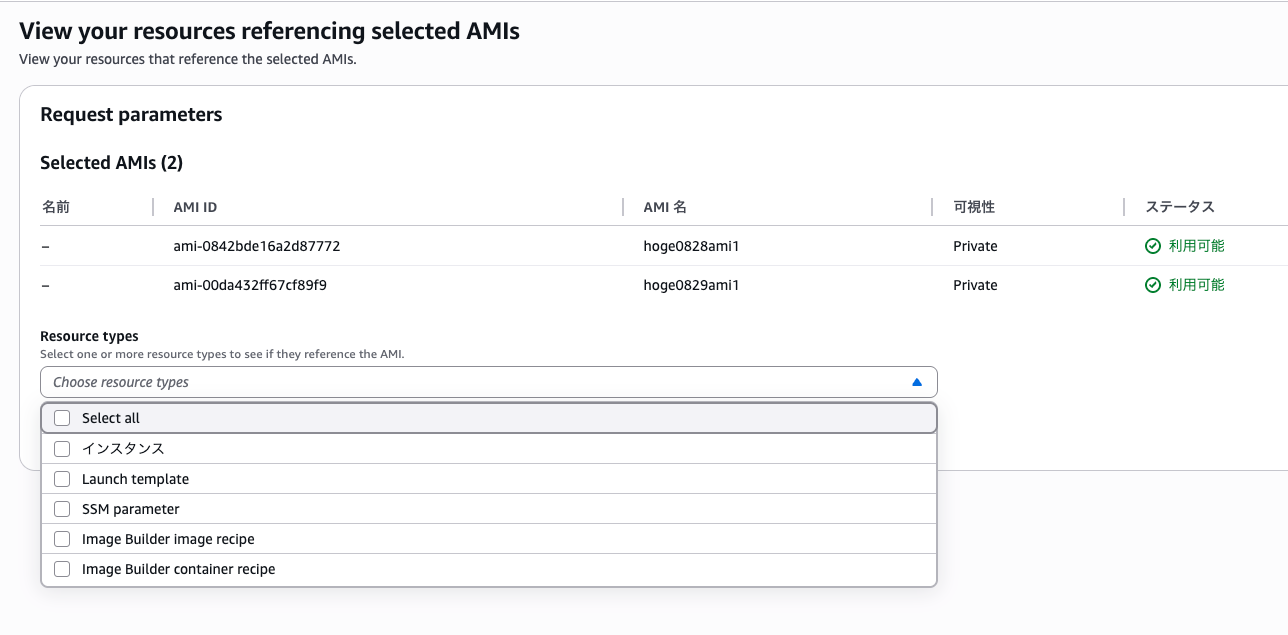Click AMI name hoge0829ami1

tap(691, 285)
